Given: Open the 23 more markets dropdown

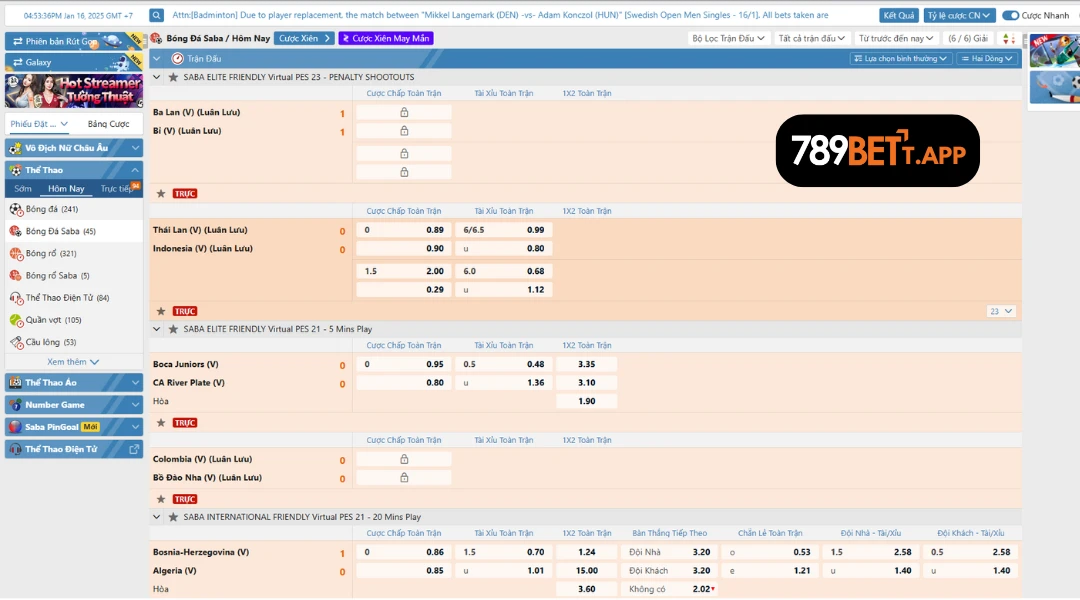Looking at the screenshot, I should (x=1000, y=311).
